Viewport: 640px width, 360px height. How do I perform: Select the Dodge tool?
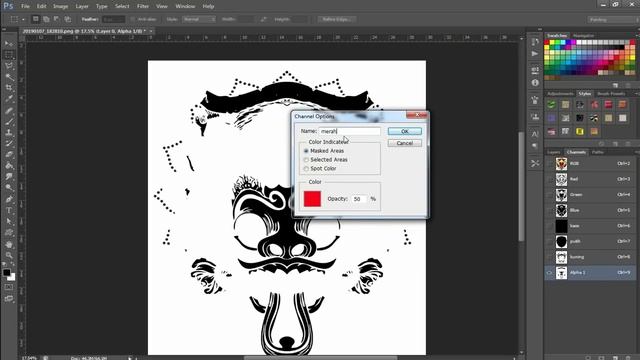[x=9, y=188]
